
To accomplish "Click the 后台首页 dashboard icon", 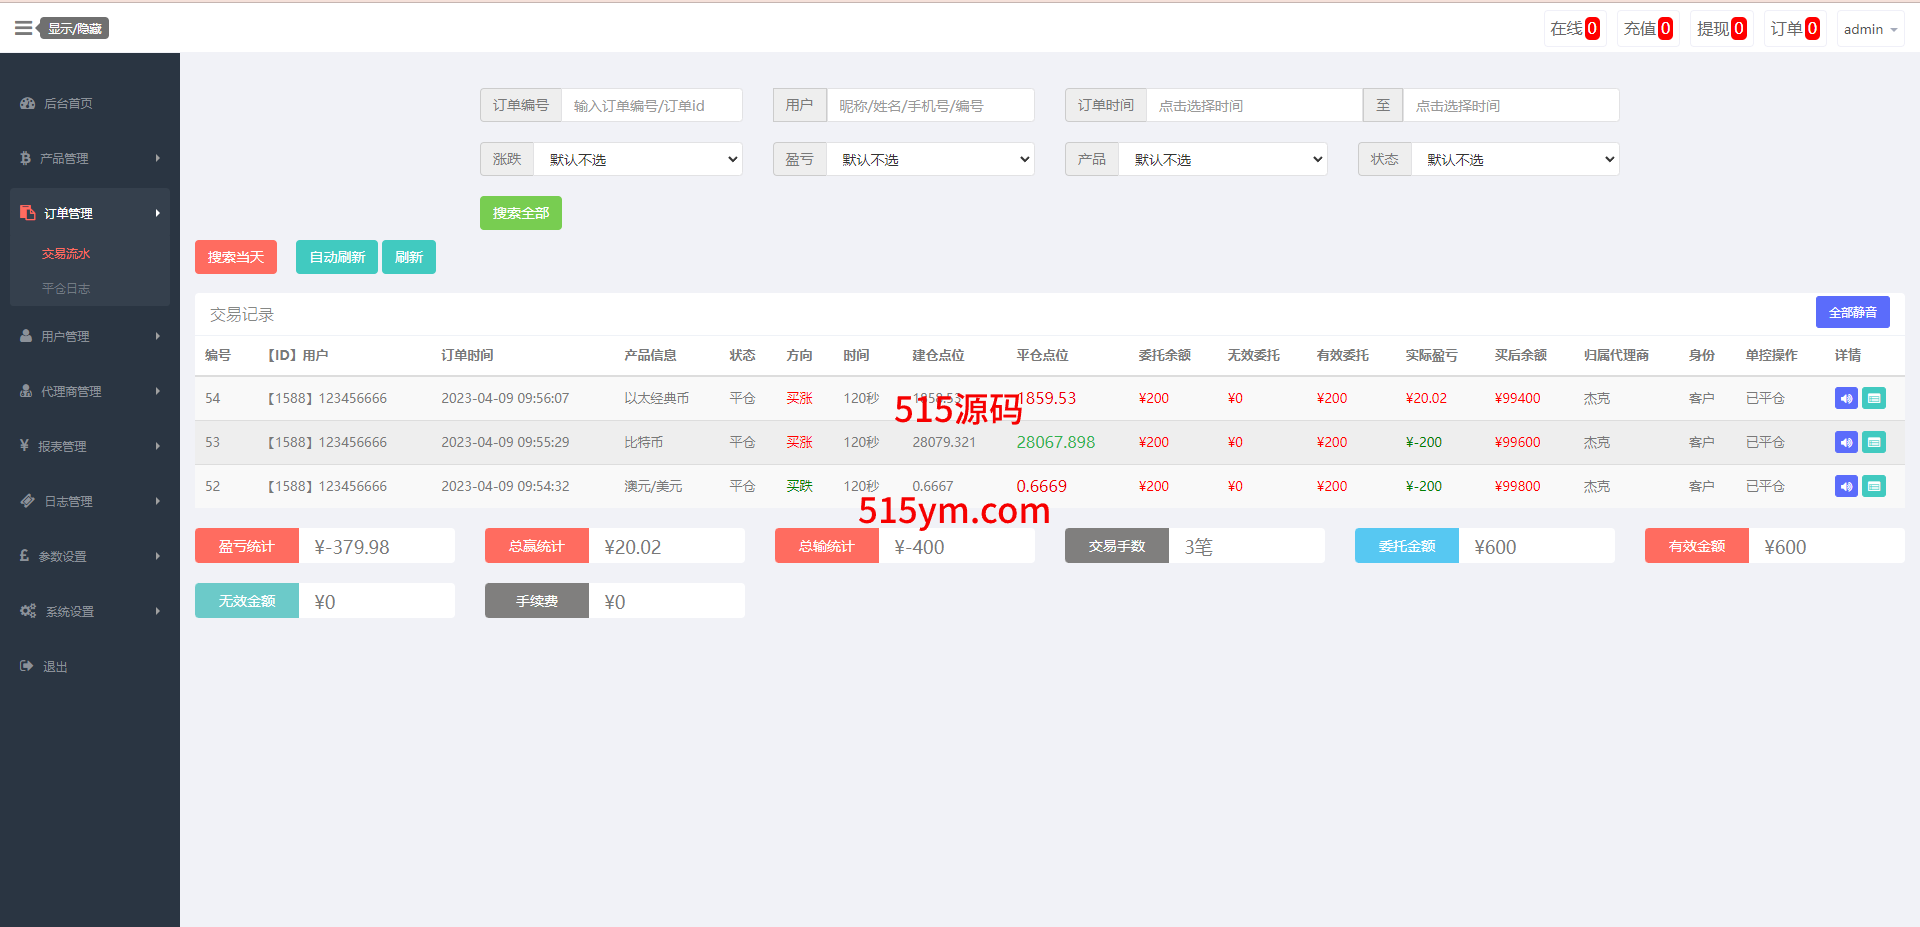I will 28,103.
